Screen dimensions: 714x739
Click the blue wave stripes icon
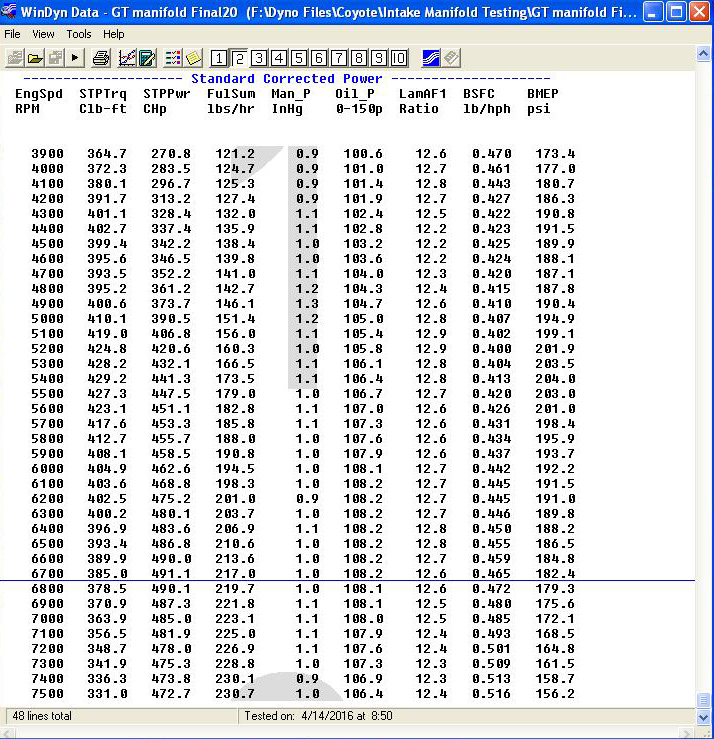point(430,58)
